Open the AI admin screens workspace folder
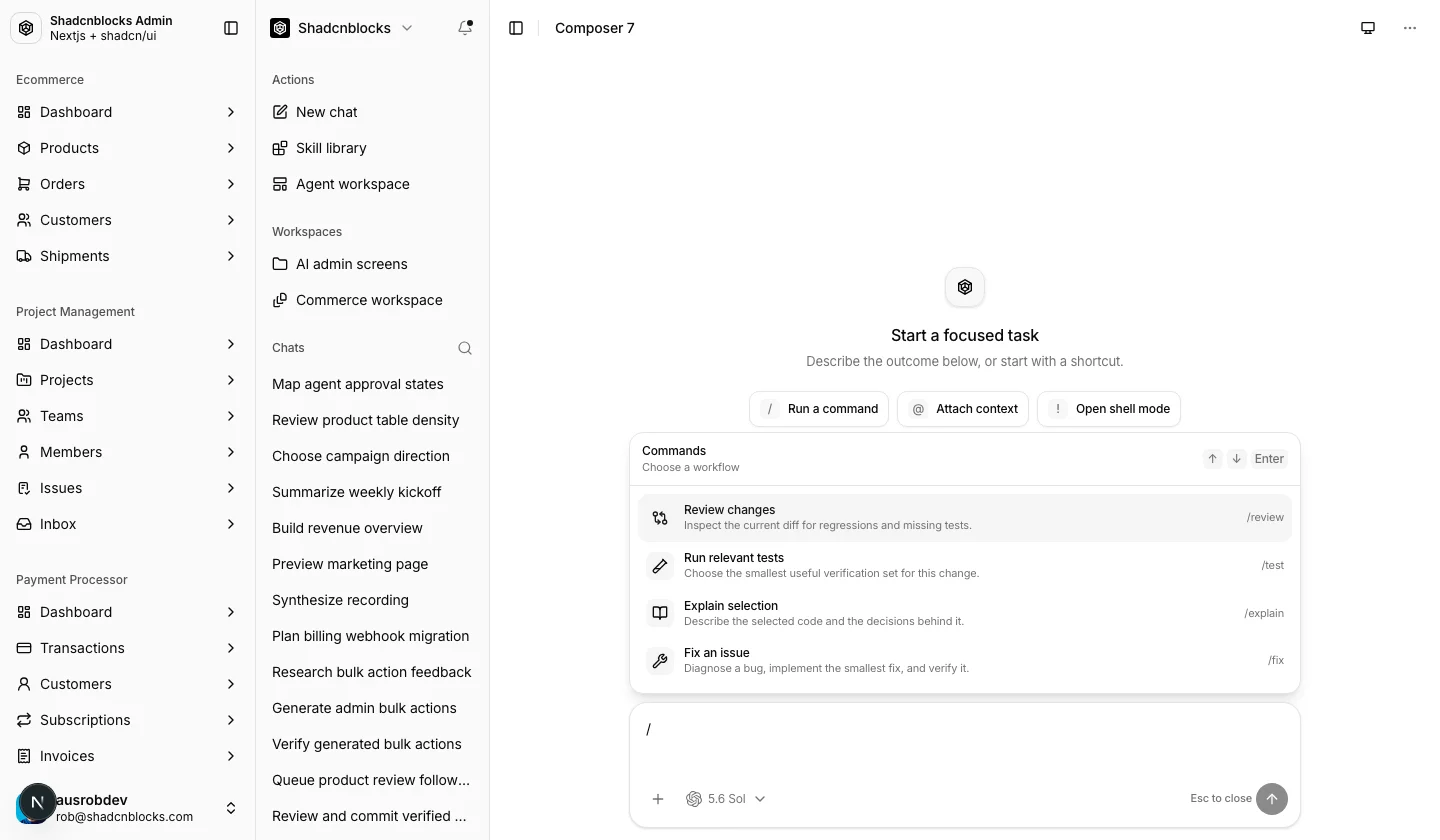 (x=372, y=264)
